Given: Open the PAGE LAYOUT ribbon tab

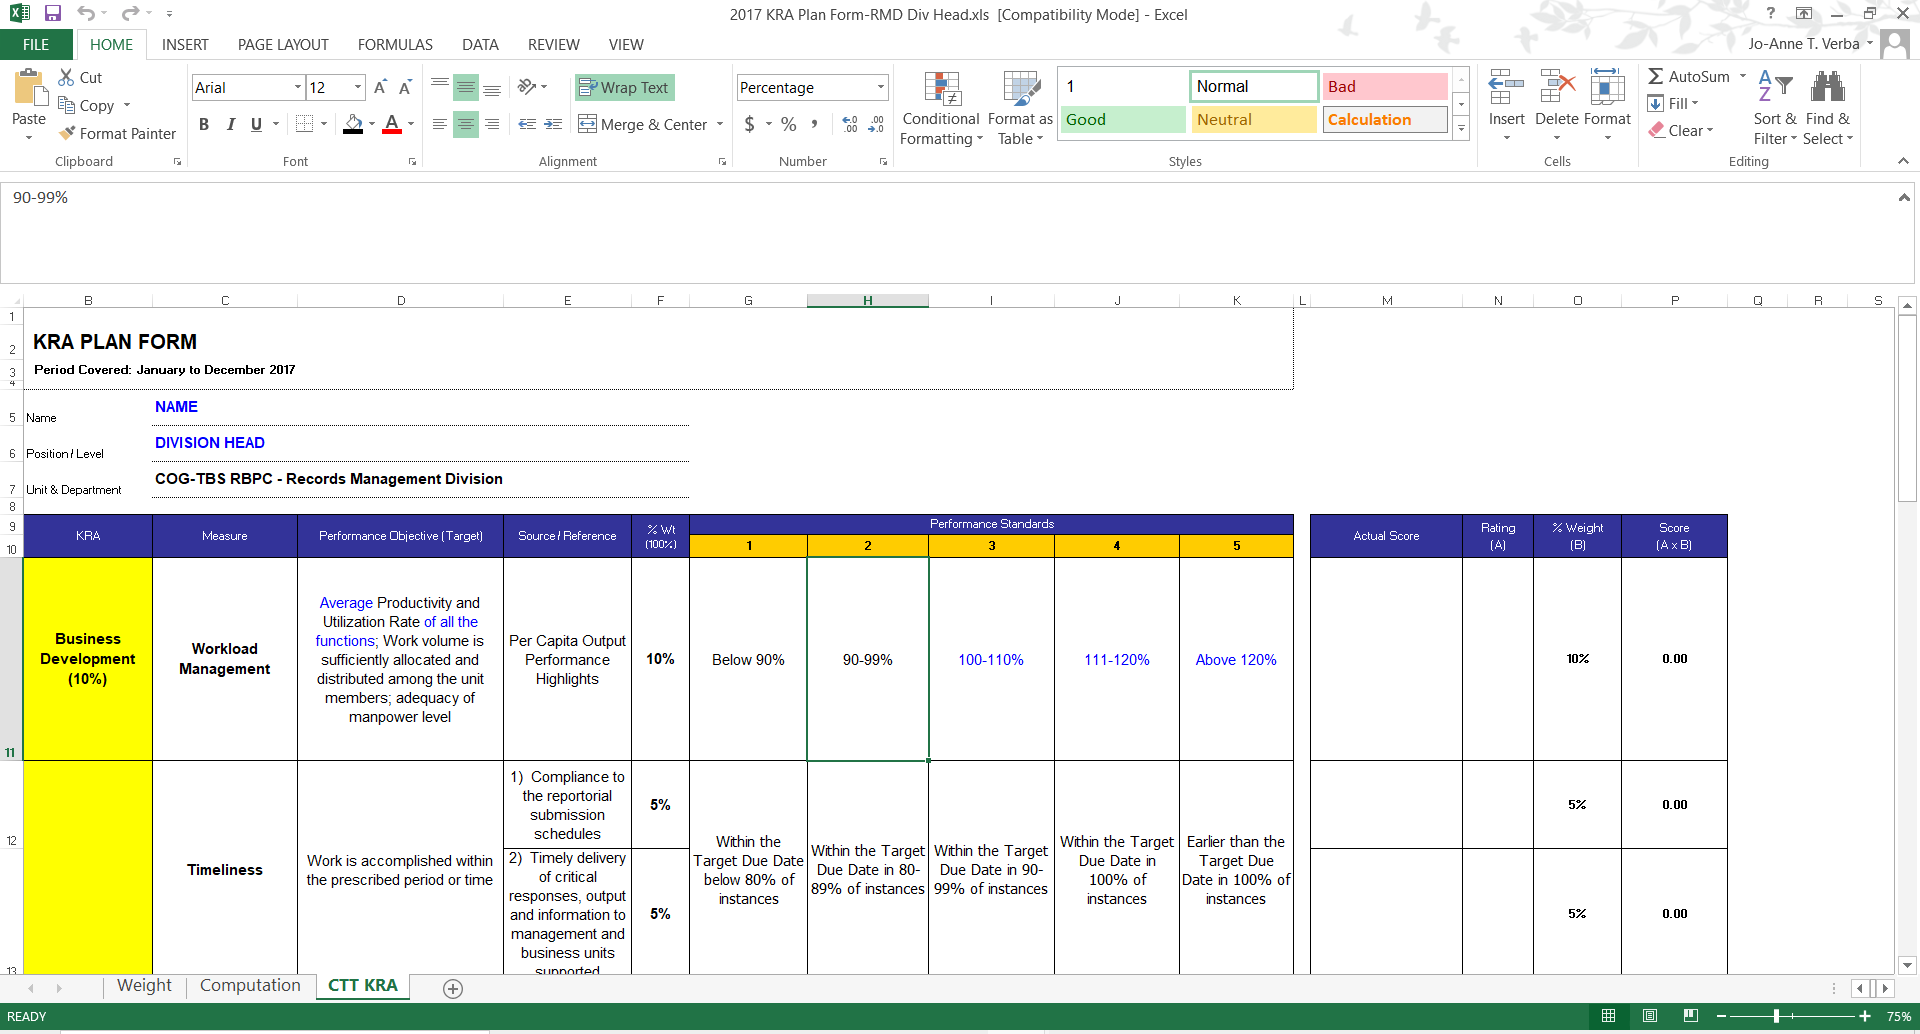Looking at the screenshot, I should (283, 44).
